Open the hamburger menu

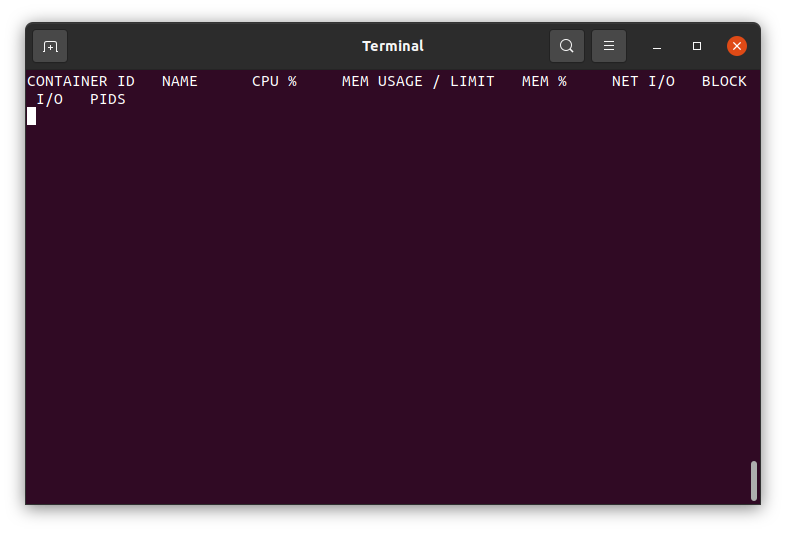(x=609, y=46)
